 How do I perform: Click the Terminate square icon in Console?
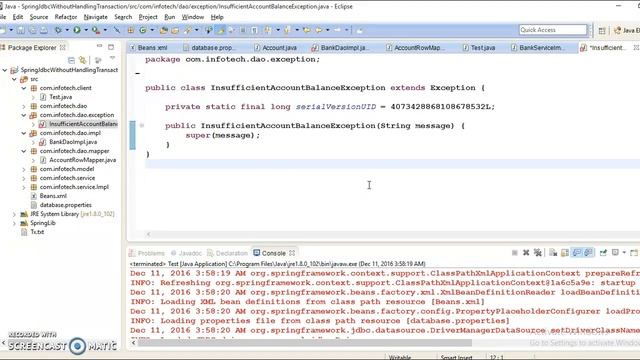click(515, 253)
